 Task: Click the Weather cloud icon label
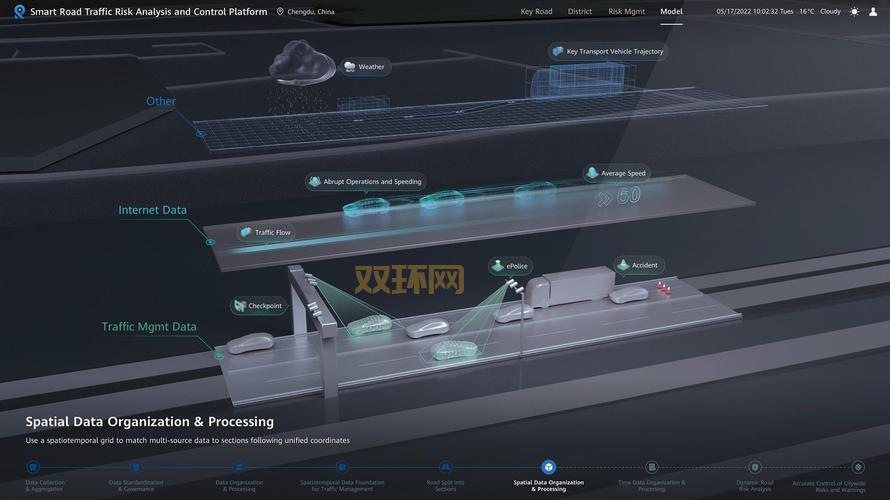(x=350, y=67)
